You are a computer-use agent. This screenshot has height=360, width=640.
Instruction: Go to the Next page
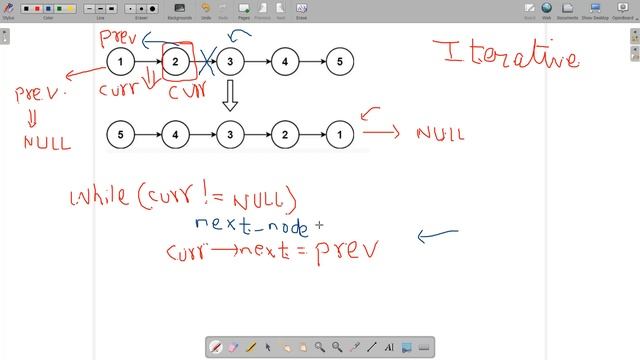pyautogui.click(x=280, y=11)
